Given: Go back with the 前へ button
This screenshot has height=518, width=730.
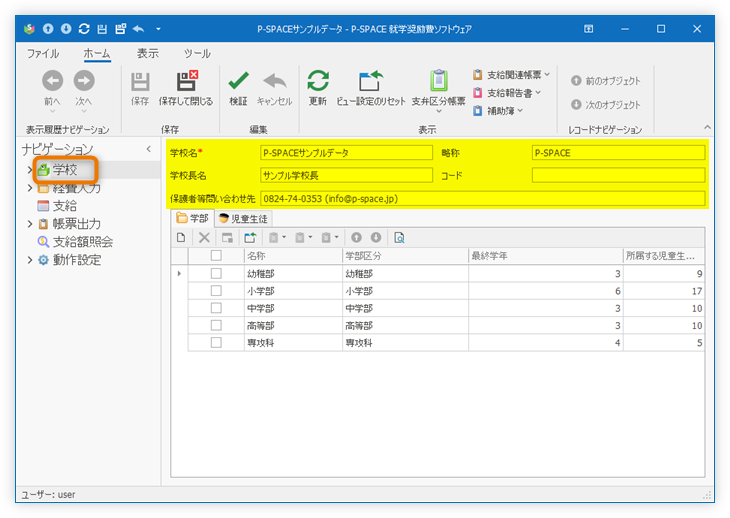Looking at the screenshot, I should click(53, 91).
